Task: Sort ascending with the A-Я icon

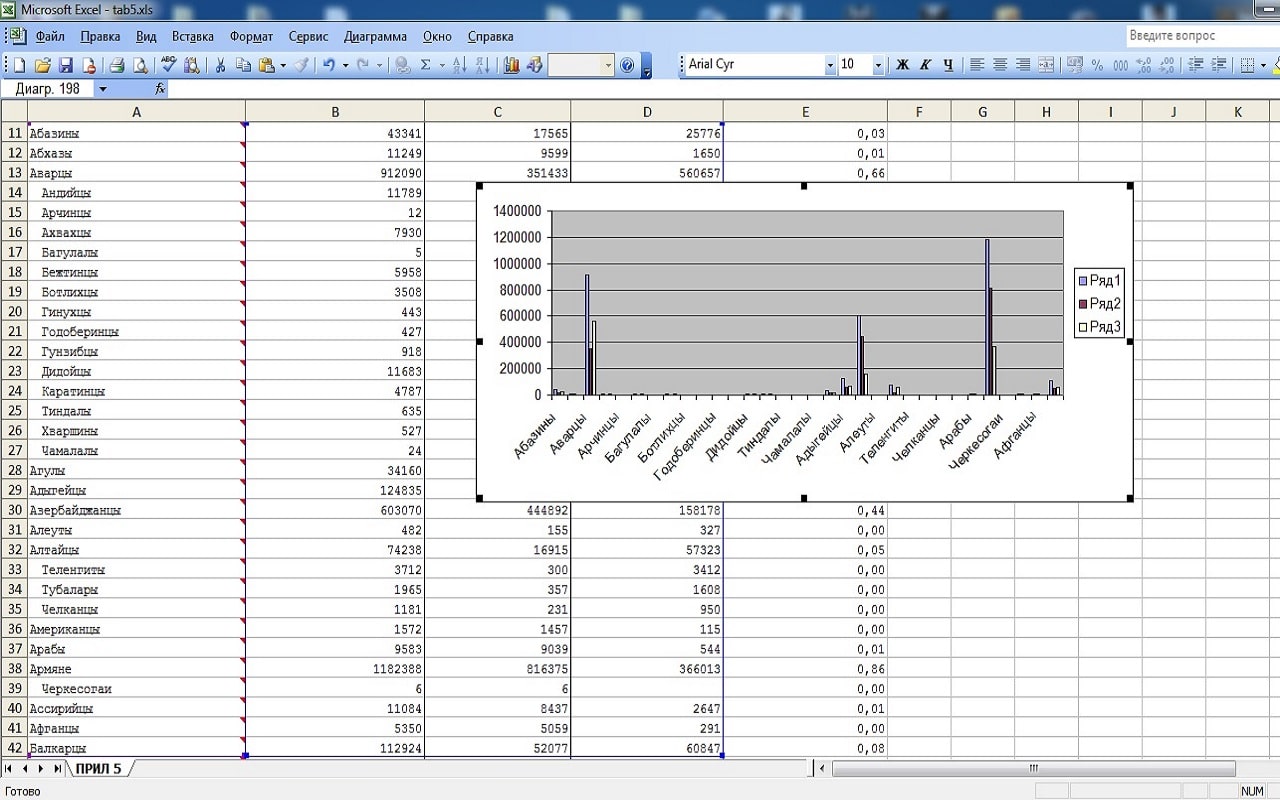Action: pyautogui.click(x=459, y=65)
